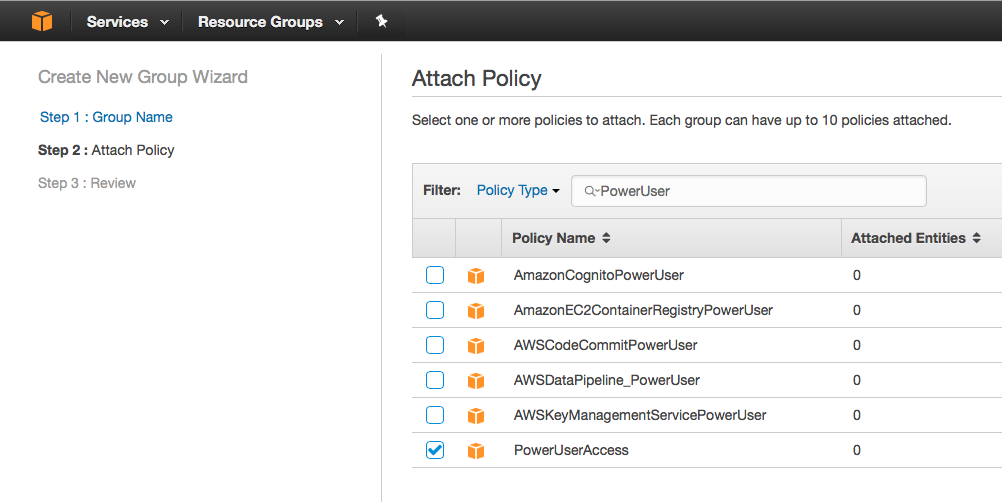The image size is (1002, 502).
Task: Click the Attach Policy heading
Action: (x=477, y=79)
